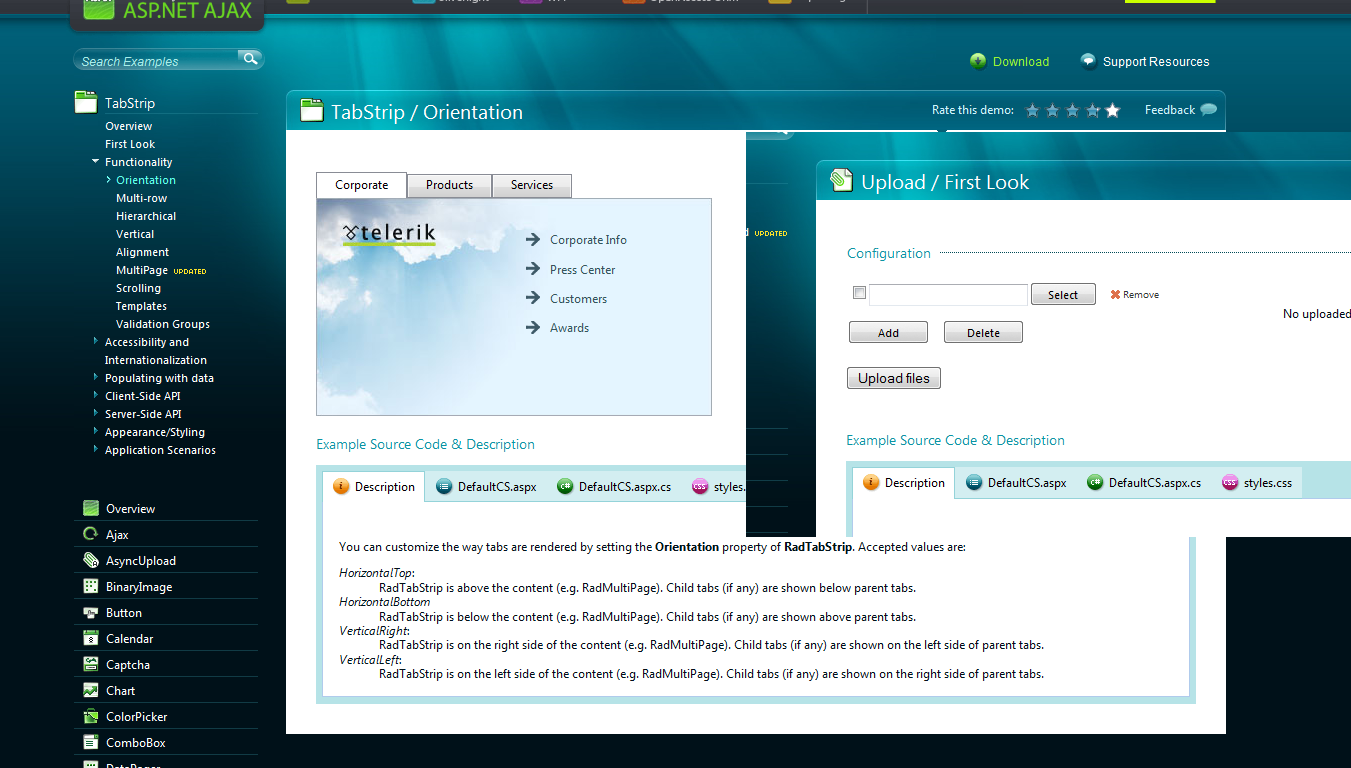This screenshot has height=768, width=1351.
Task: Click the ASP.NET AJAX logo
Action: pos(167,12)
